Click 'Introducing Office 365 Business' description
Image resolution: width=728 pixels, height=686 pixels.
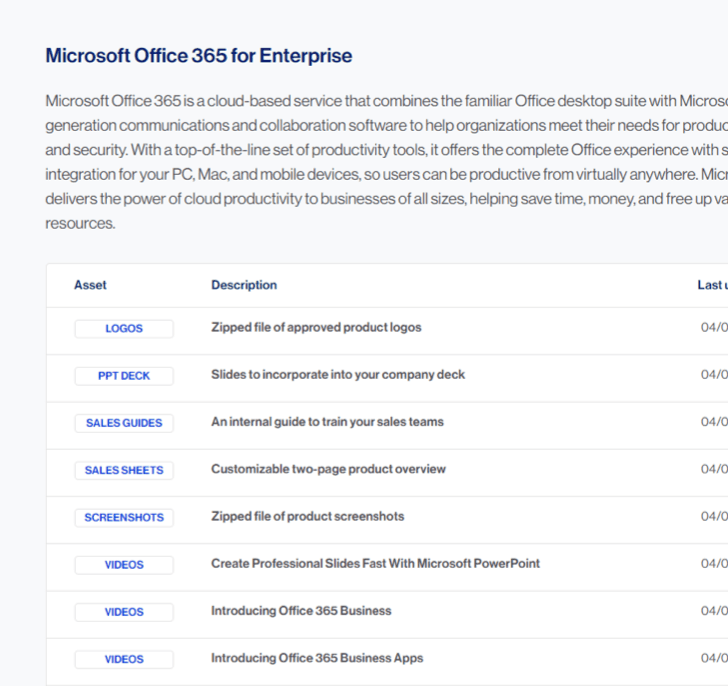301,611
